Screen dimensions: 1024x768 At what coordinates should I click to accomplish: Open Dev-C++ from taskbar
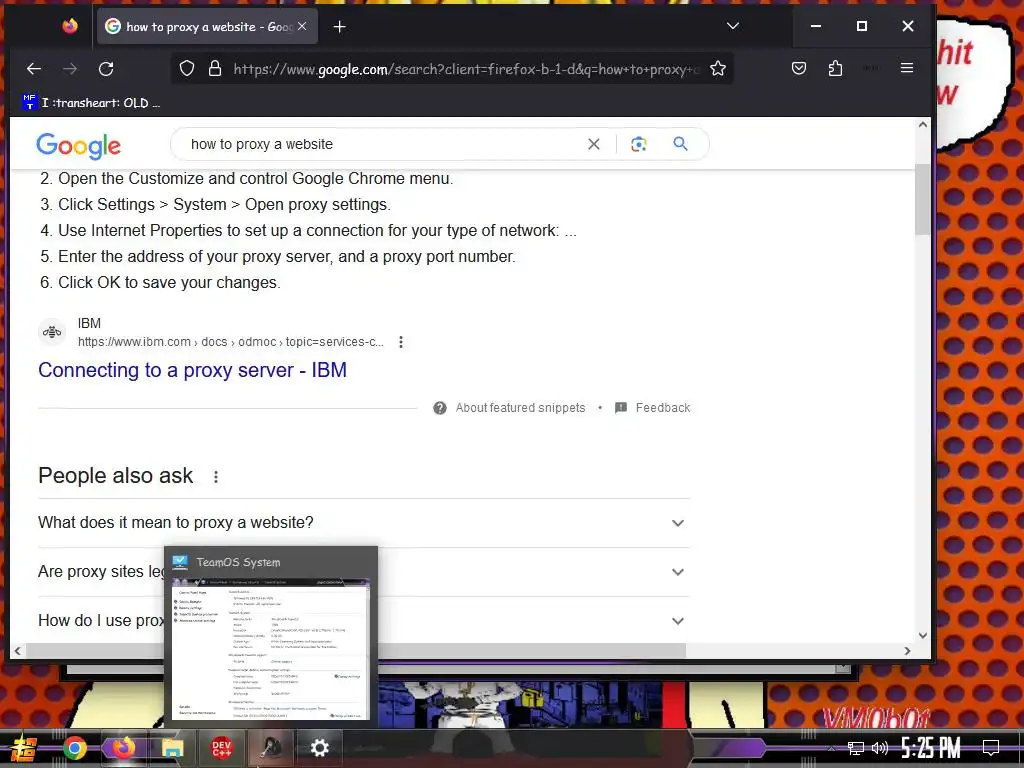221,748
